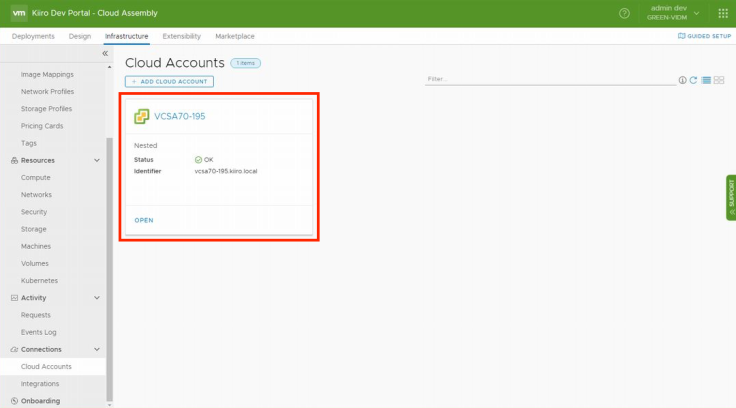Open Network Profiles in sidebar
The width and height of the screenshot is (736, 408).
[47, 92]
